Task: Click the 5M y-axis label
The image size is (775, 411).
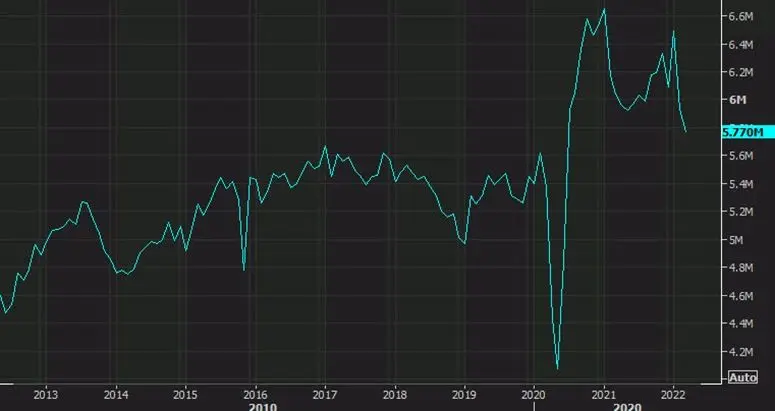Action: pyautogui.click(x=737, y=240)
